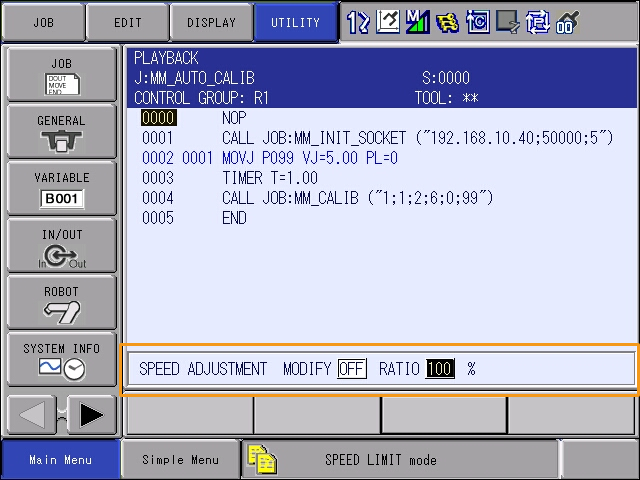640x480 pixels.
Task: Click the yellow security mode icon
Action: [x=447, y=23]
